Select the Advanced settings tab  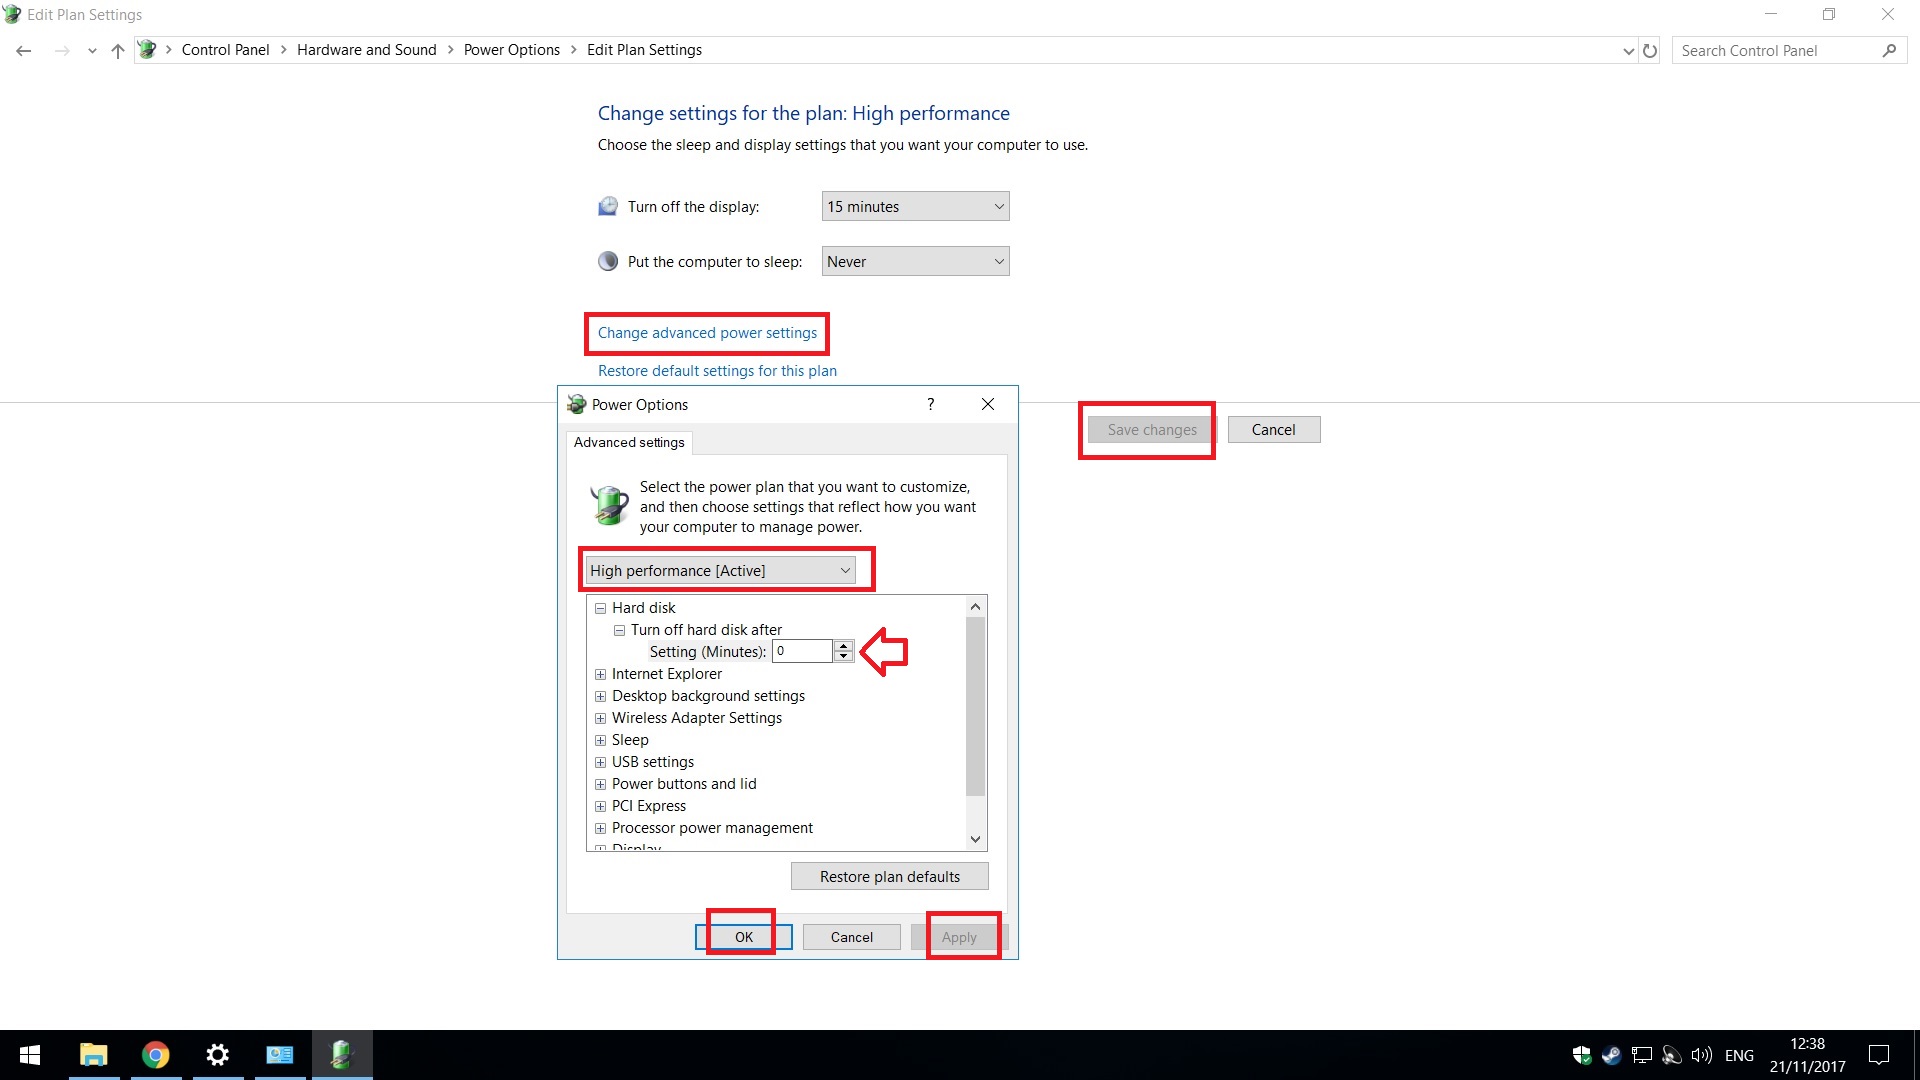pos(629,442)
